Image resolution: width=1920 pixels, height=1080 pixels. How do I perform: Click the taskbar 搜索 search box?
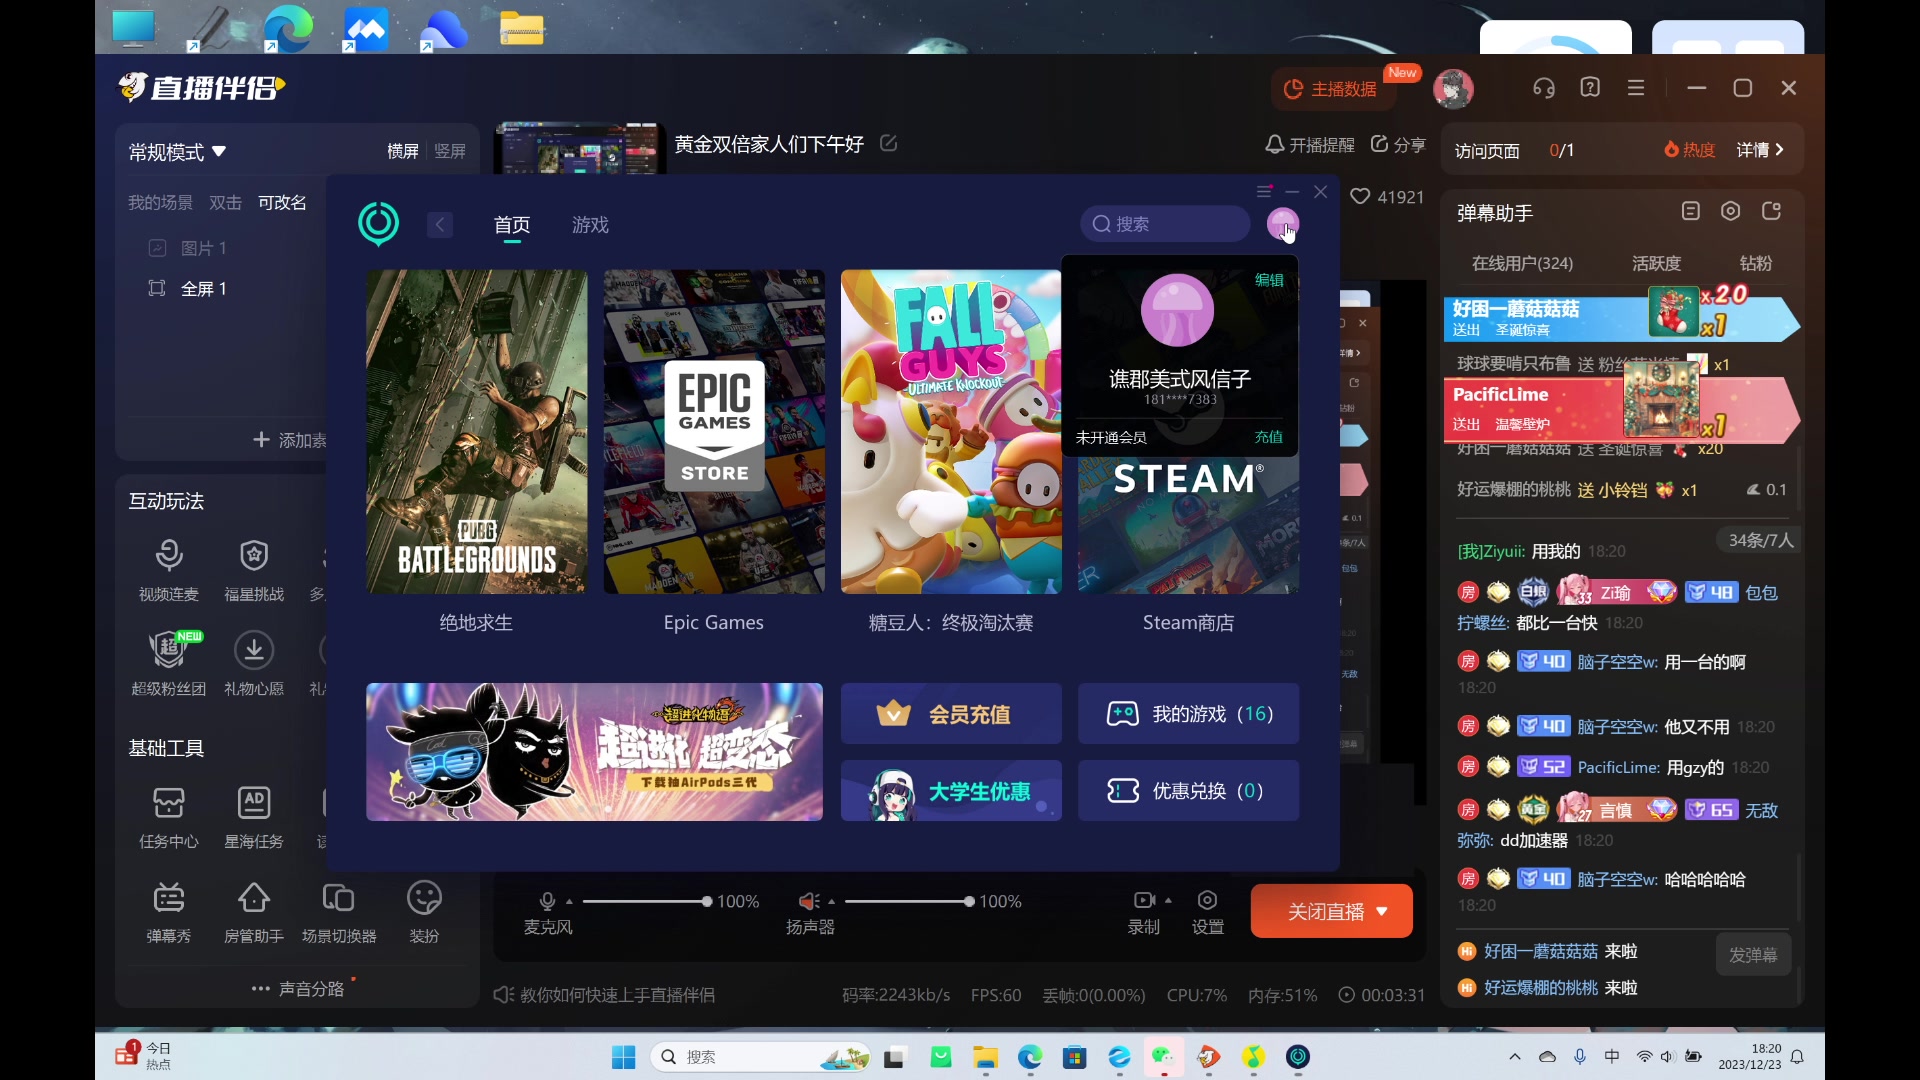760,1057
